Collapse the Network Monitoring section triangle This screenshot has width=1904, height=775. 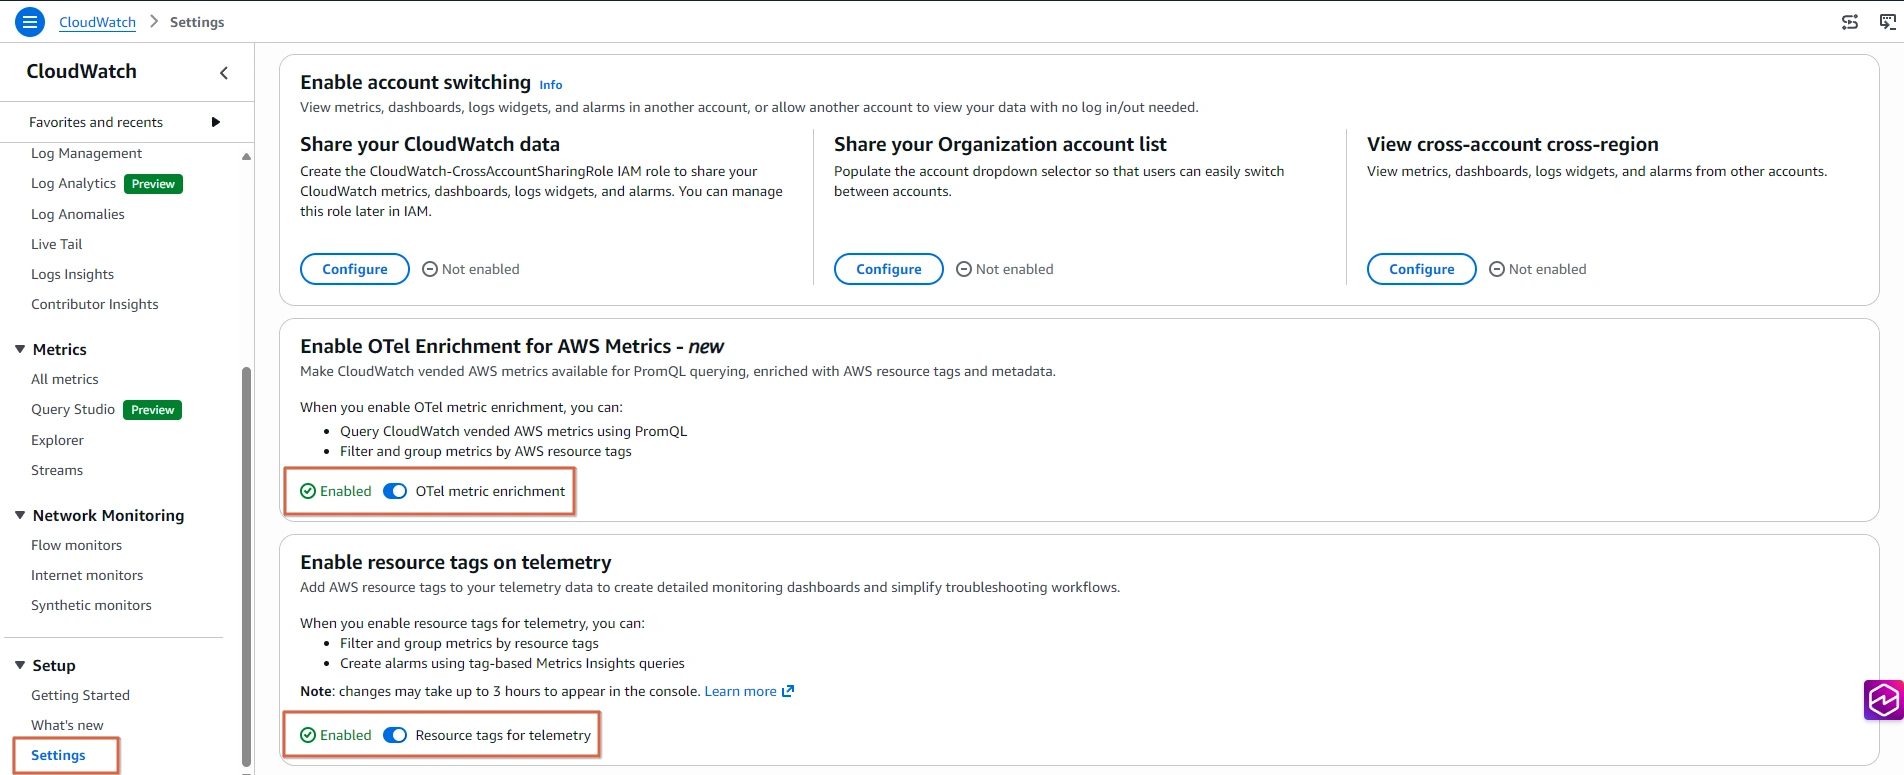click(x=20, y=515)
